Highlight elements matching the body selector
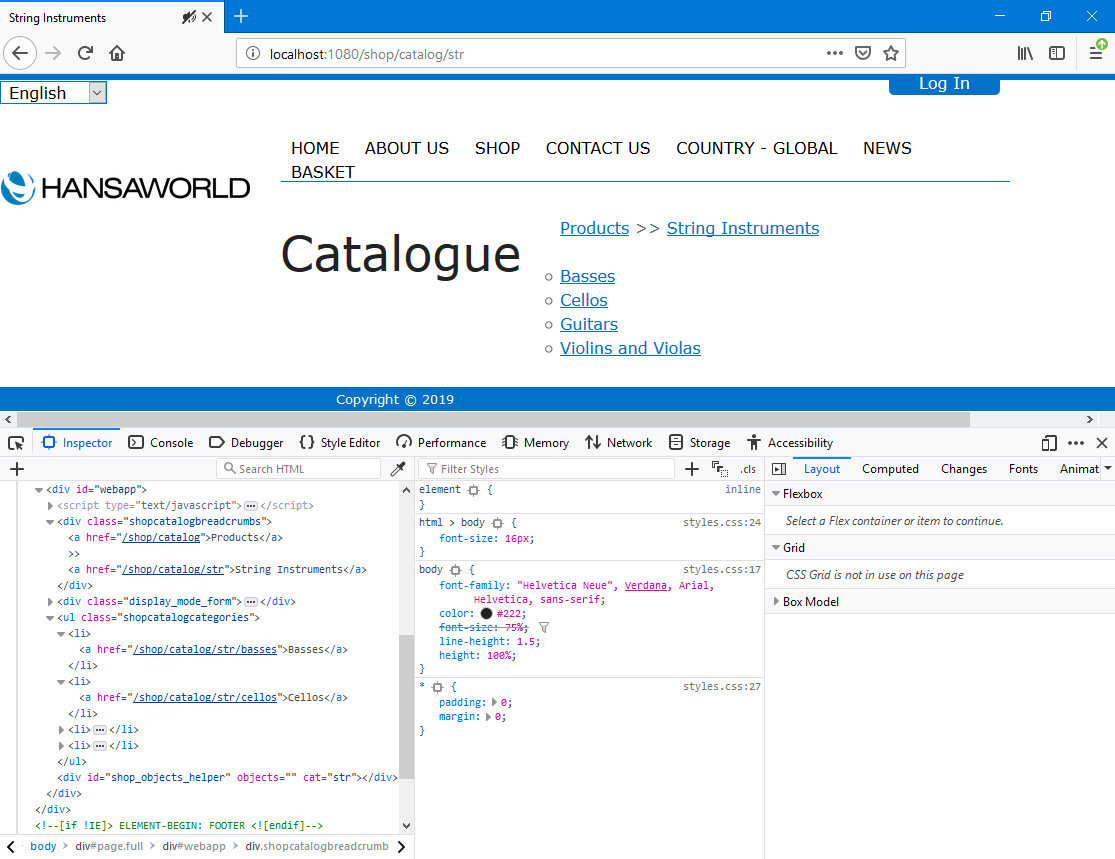 pyautogui.click(x=456, y=570)
